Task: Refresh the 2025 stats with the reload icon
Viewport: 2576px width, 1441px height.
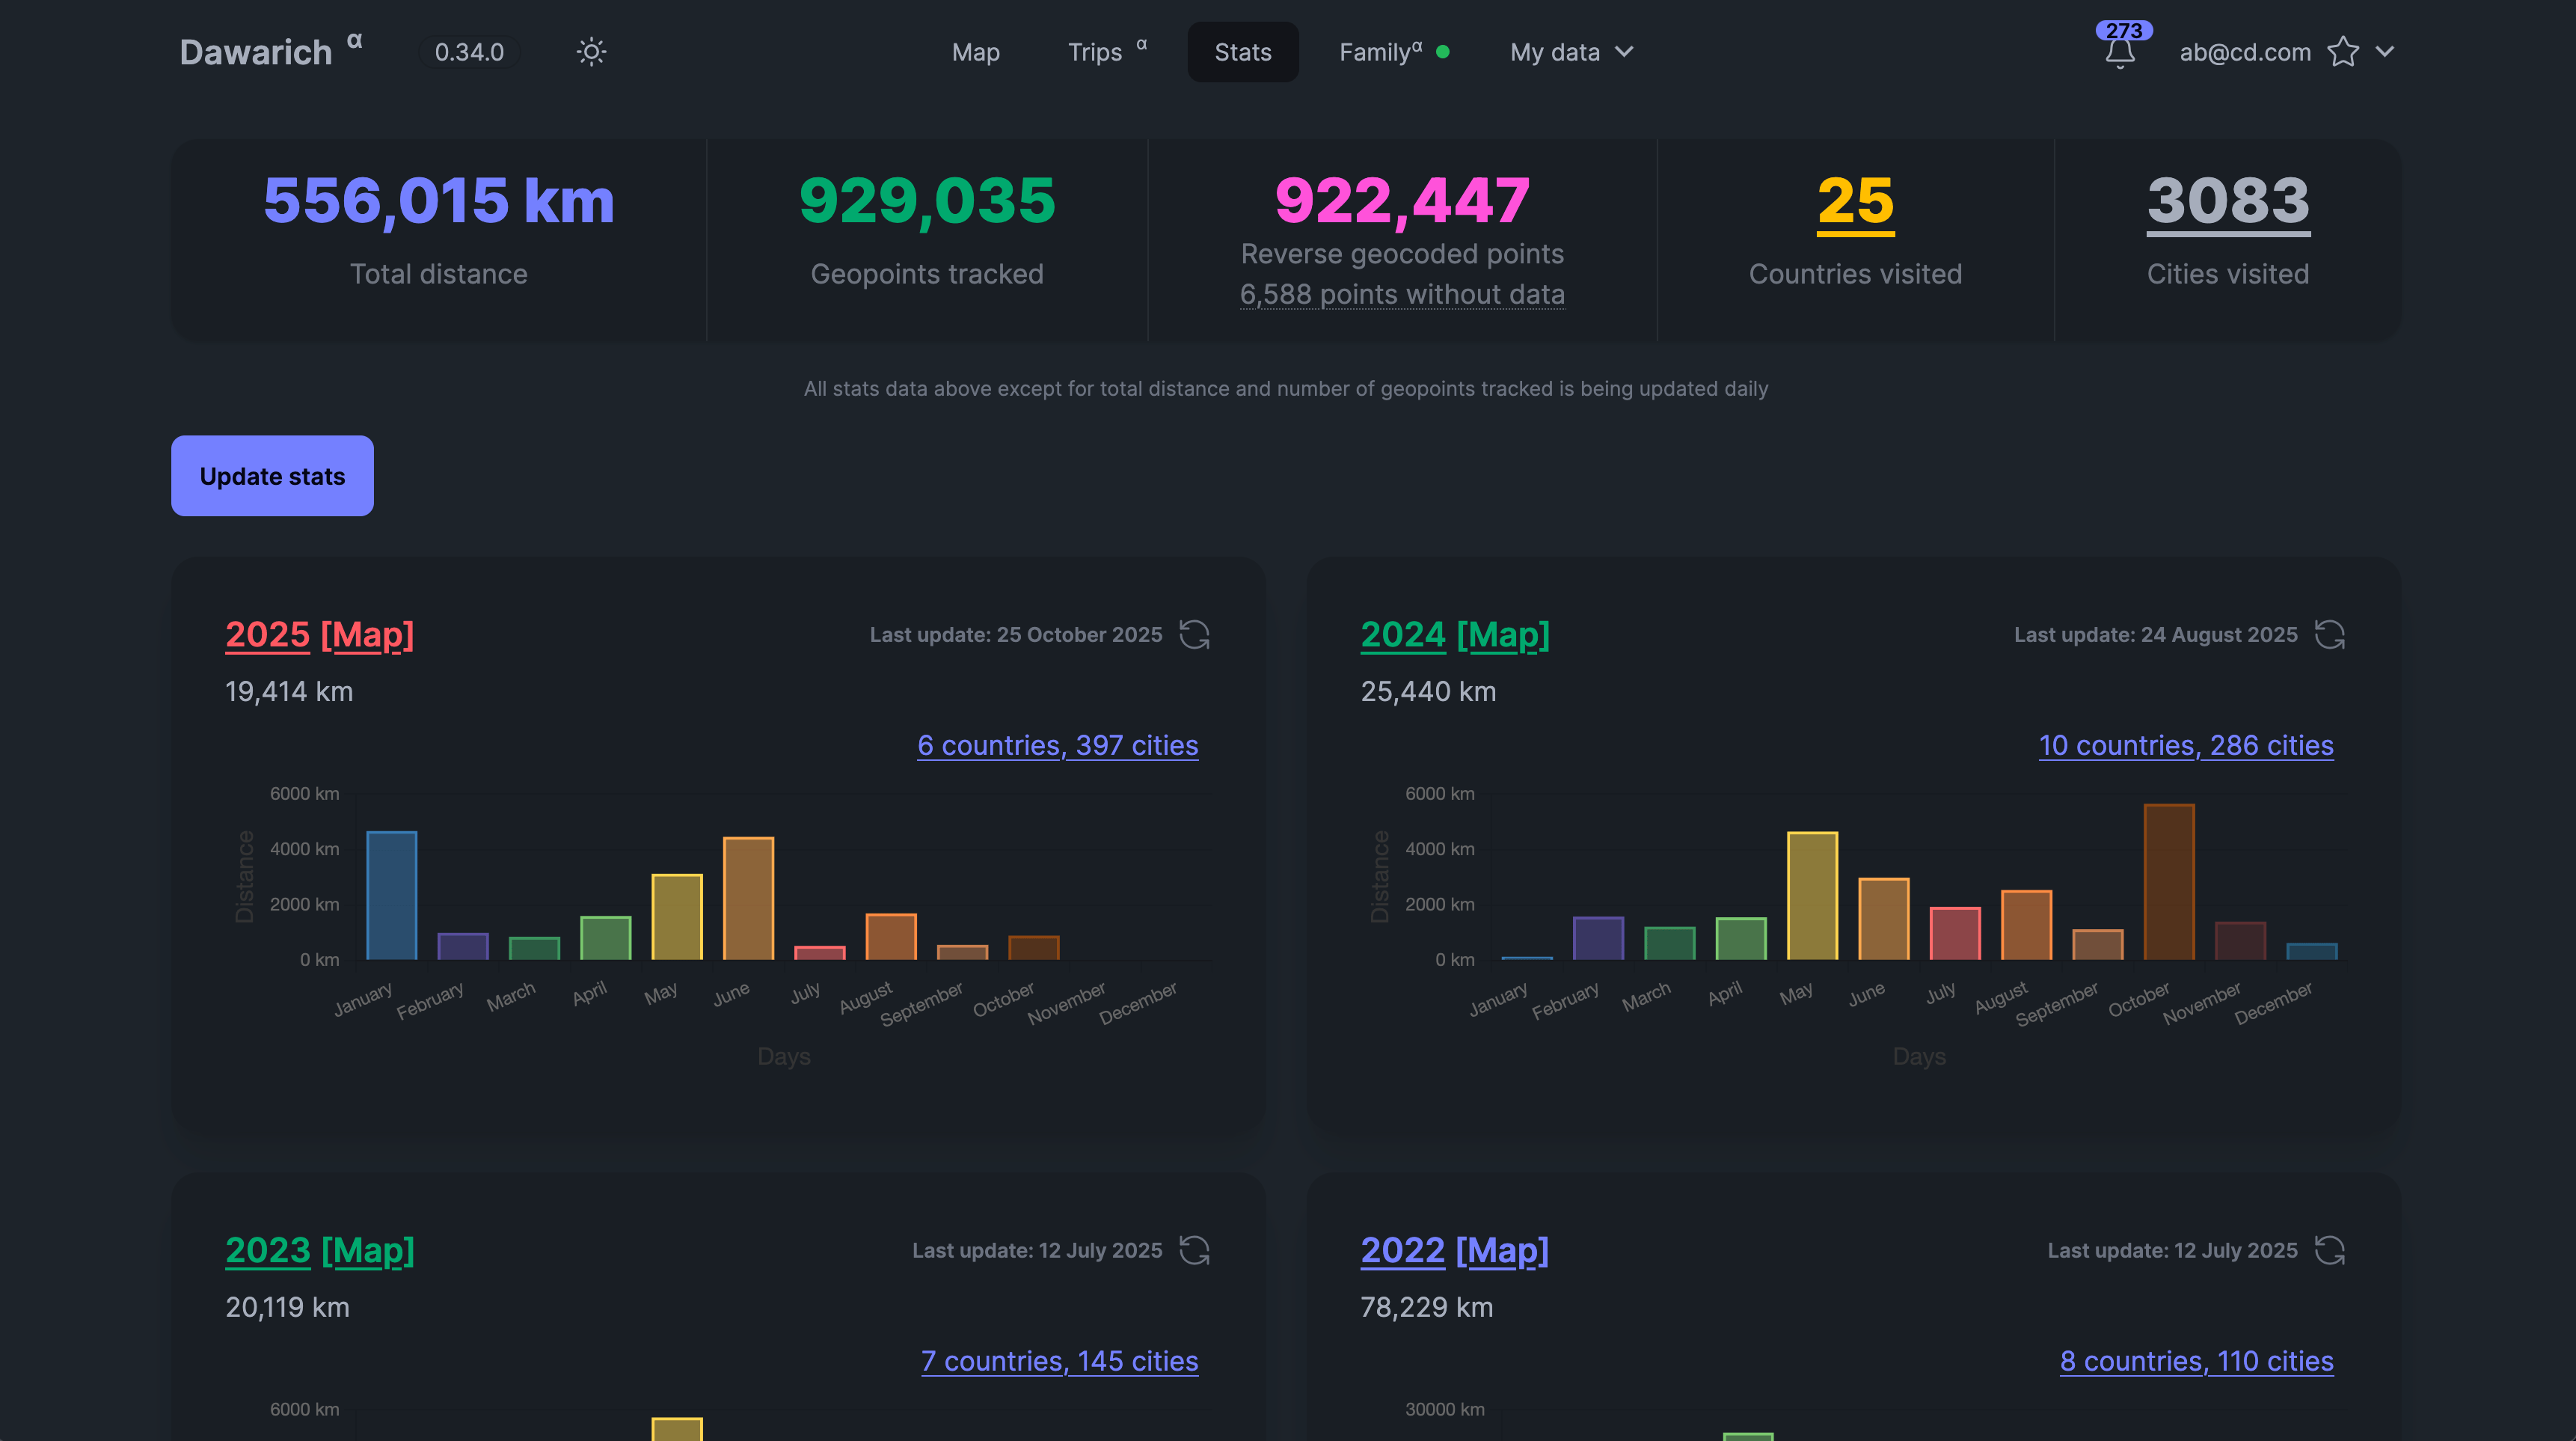Action: 1197,634
